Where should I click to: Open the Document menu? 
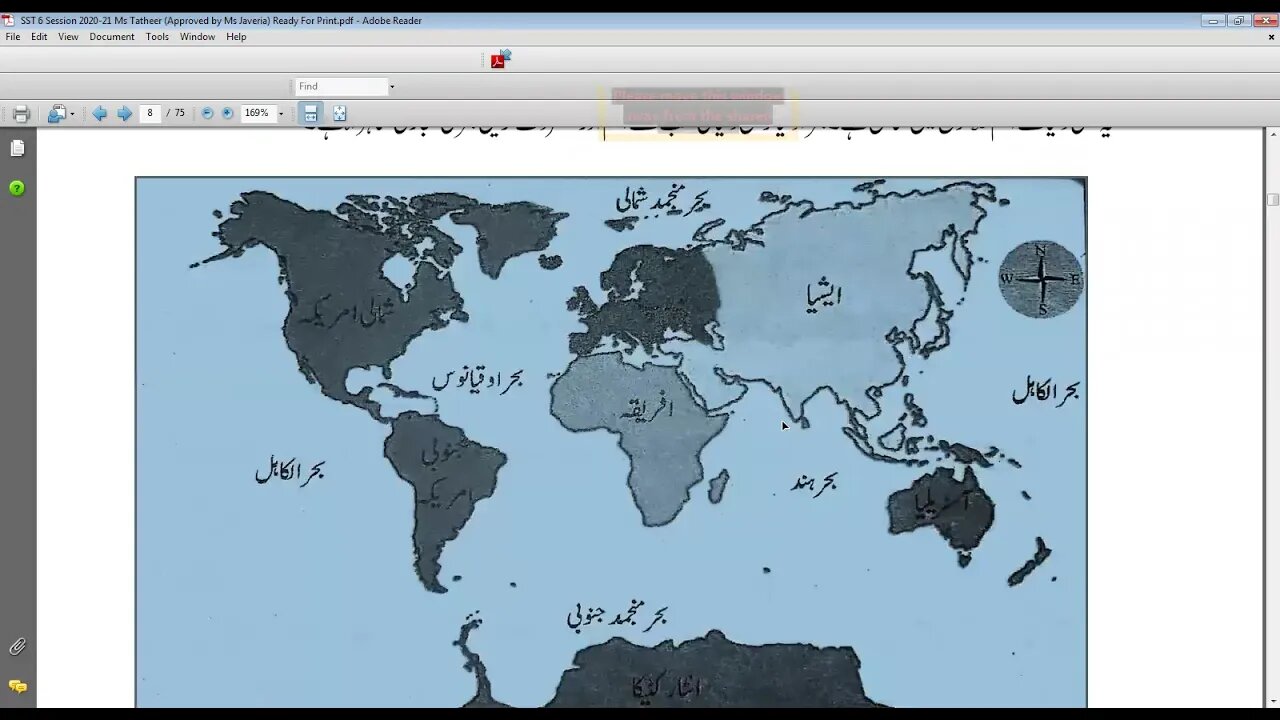coord(112,37)
